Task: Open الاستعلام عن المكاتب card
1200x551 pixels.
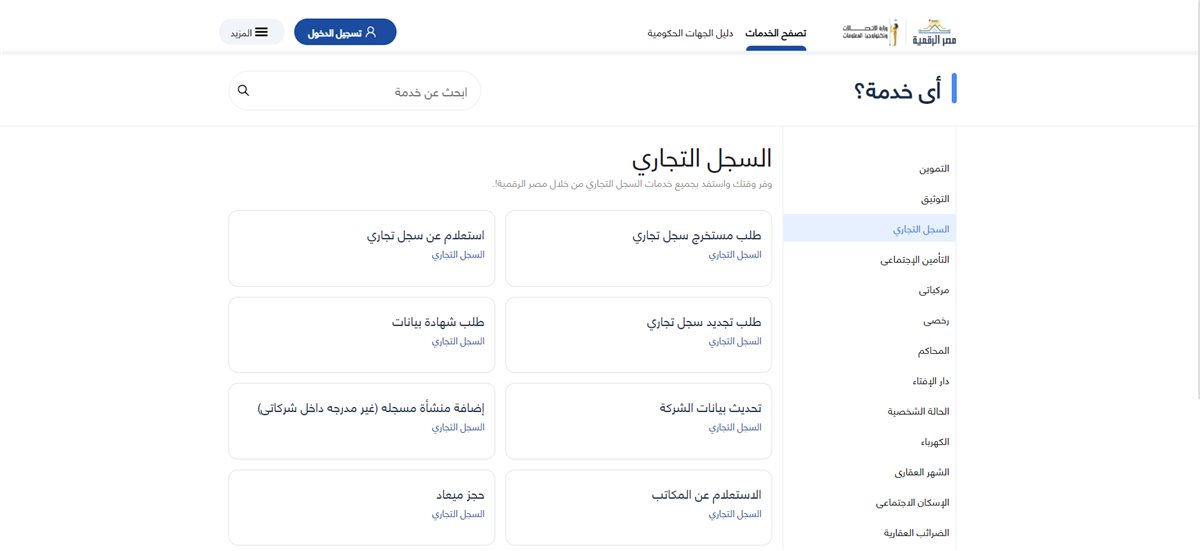Action: click(639, 507)
